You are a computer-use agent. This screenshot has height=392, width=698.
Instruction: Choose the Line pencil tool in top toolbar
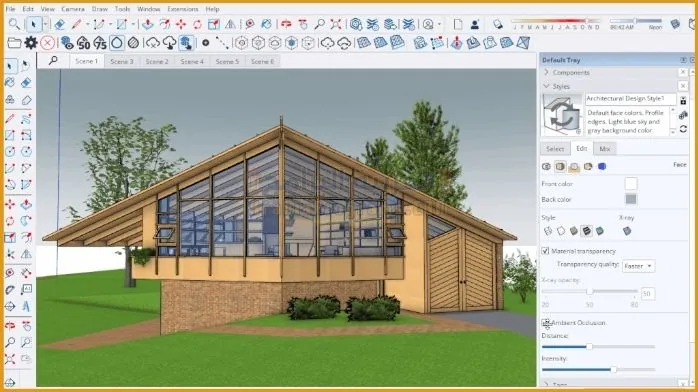tap(77, 24)
